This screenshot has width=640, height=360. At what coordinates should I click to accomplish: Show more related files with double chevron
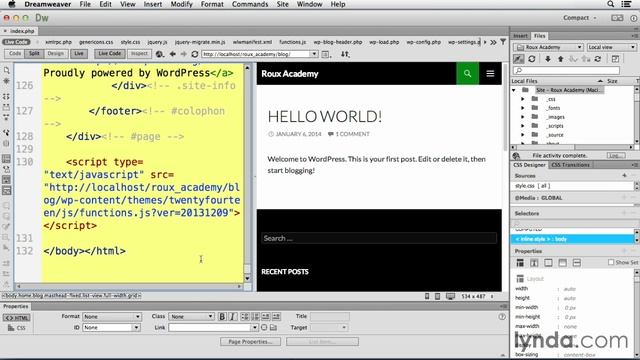493,42
